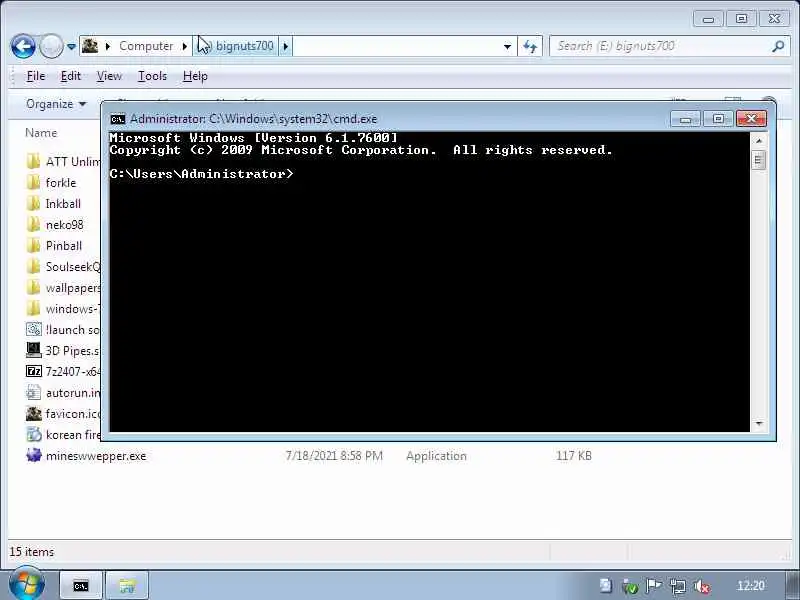Click the cmd taskbar button
Viewport: 800px width, 600px height.
tap(81, 586)
